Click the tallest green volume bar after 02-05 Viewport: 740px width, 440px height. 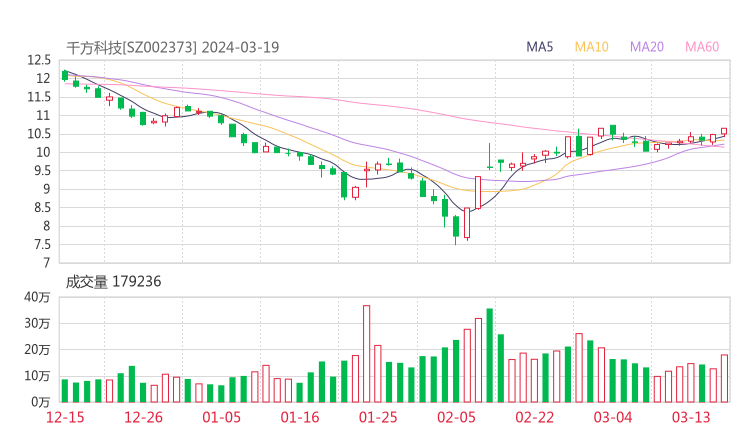pos(489,355)
